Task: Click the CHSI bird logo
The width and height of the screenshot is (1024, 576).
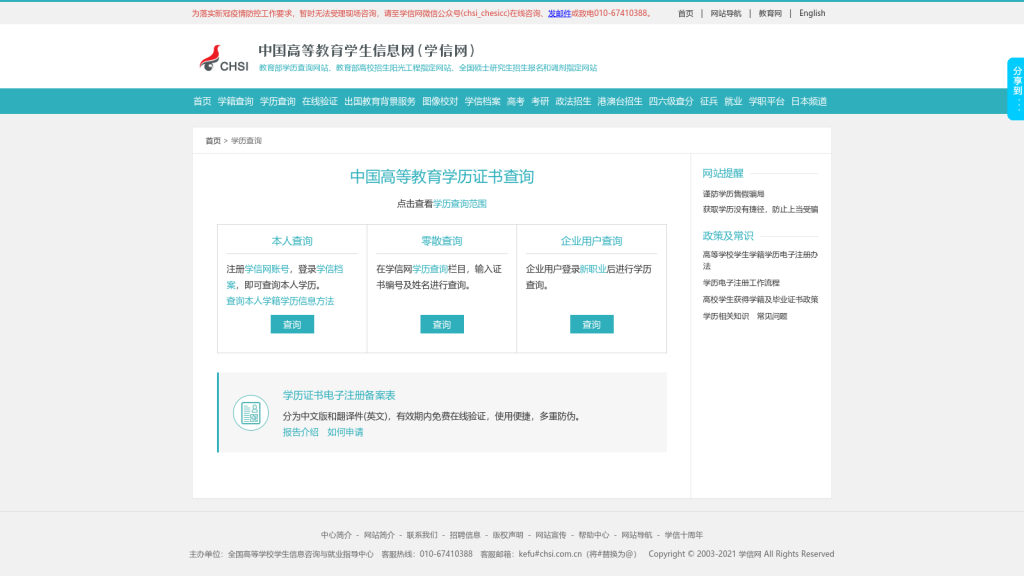Action: (224, 58)
